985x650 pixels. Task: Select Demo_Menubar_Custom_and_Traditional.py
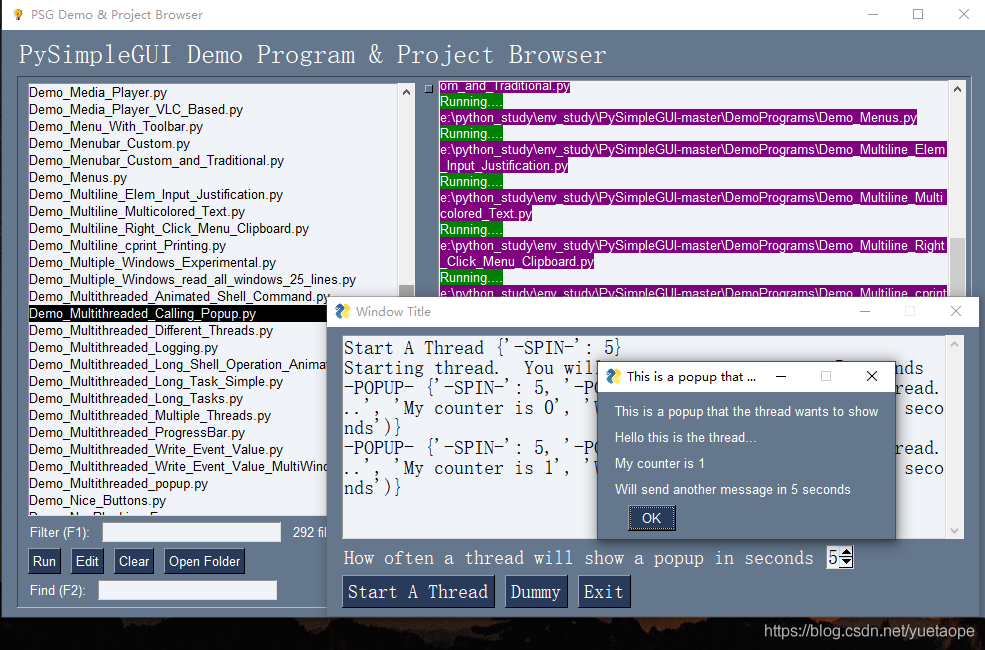(156, 160)
